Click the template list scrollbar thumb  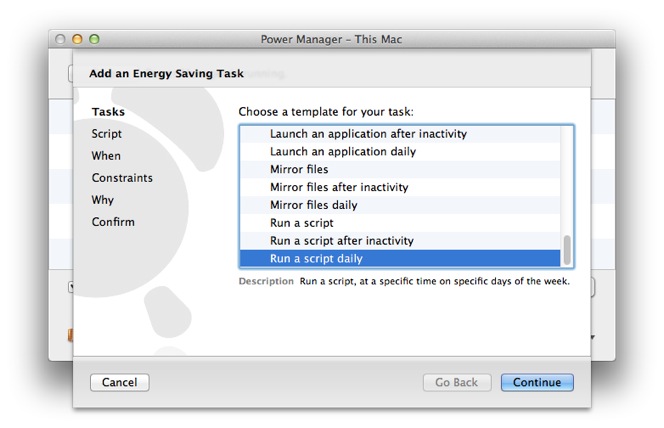(x=567, y=250)
